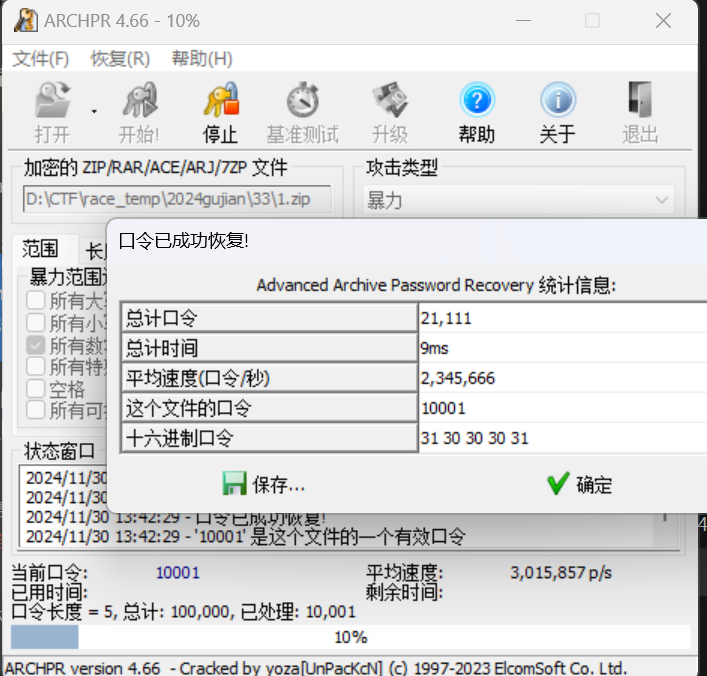This screenshot has width=707, height=676.
Task: Open the 恢复(R) menu
Action: 120,59
